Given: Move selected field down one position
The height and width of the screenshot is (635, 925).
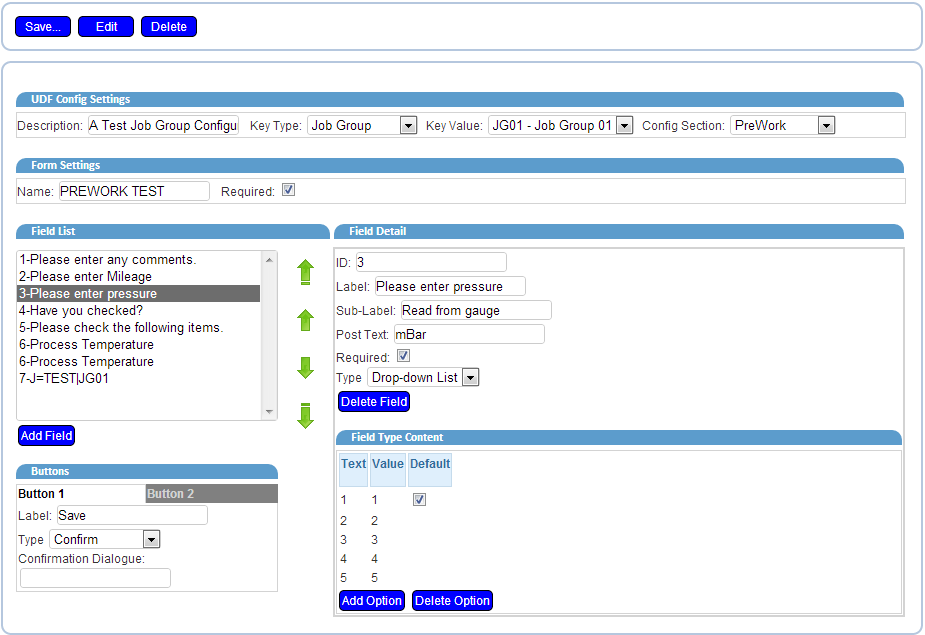Looking at the screenshot, I should coord(305,368).
